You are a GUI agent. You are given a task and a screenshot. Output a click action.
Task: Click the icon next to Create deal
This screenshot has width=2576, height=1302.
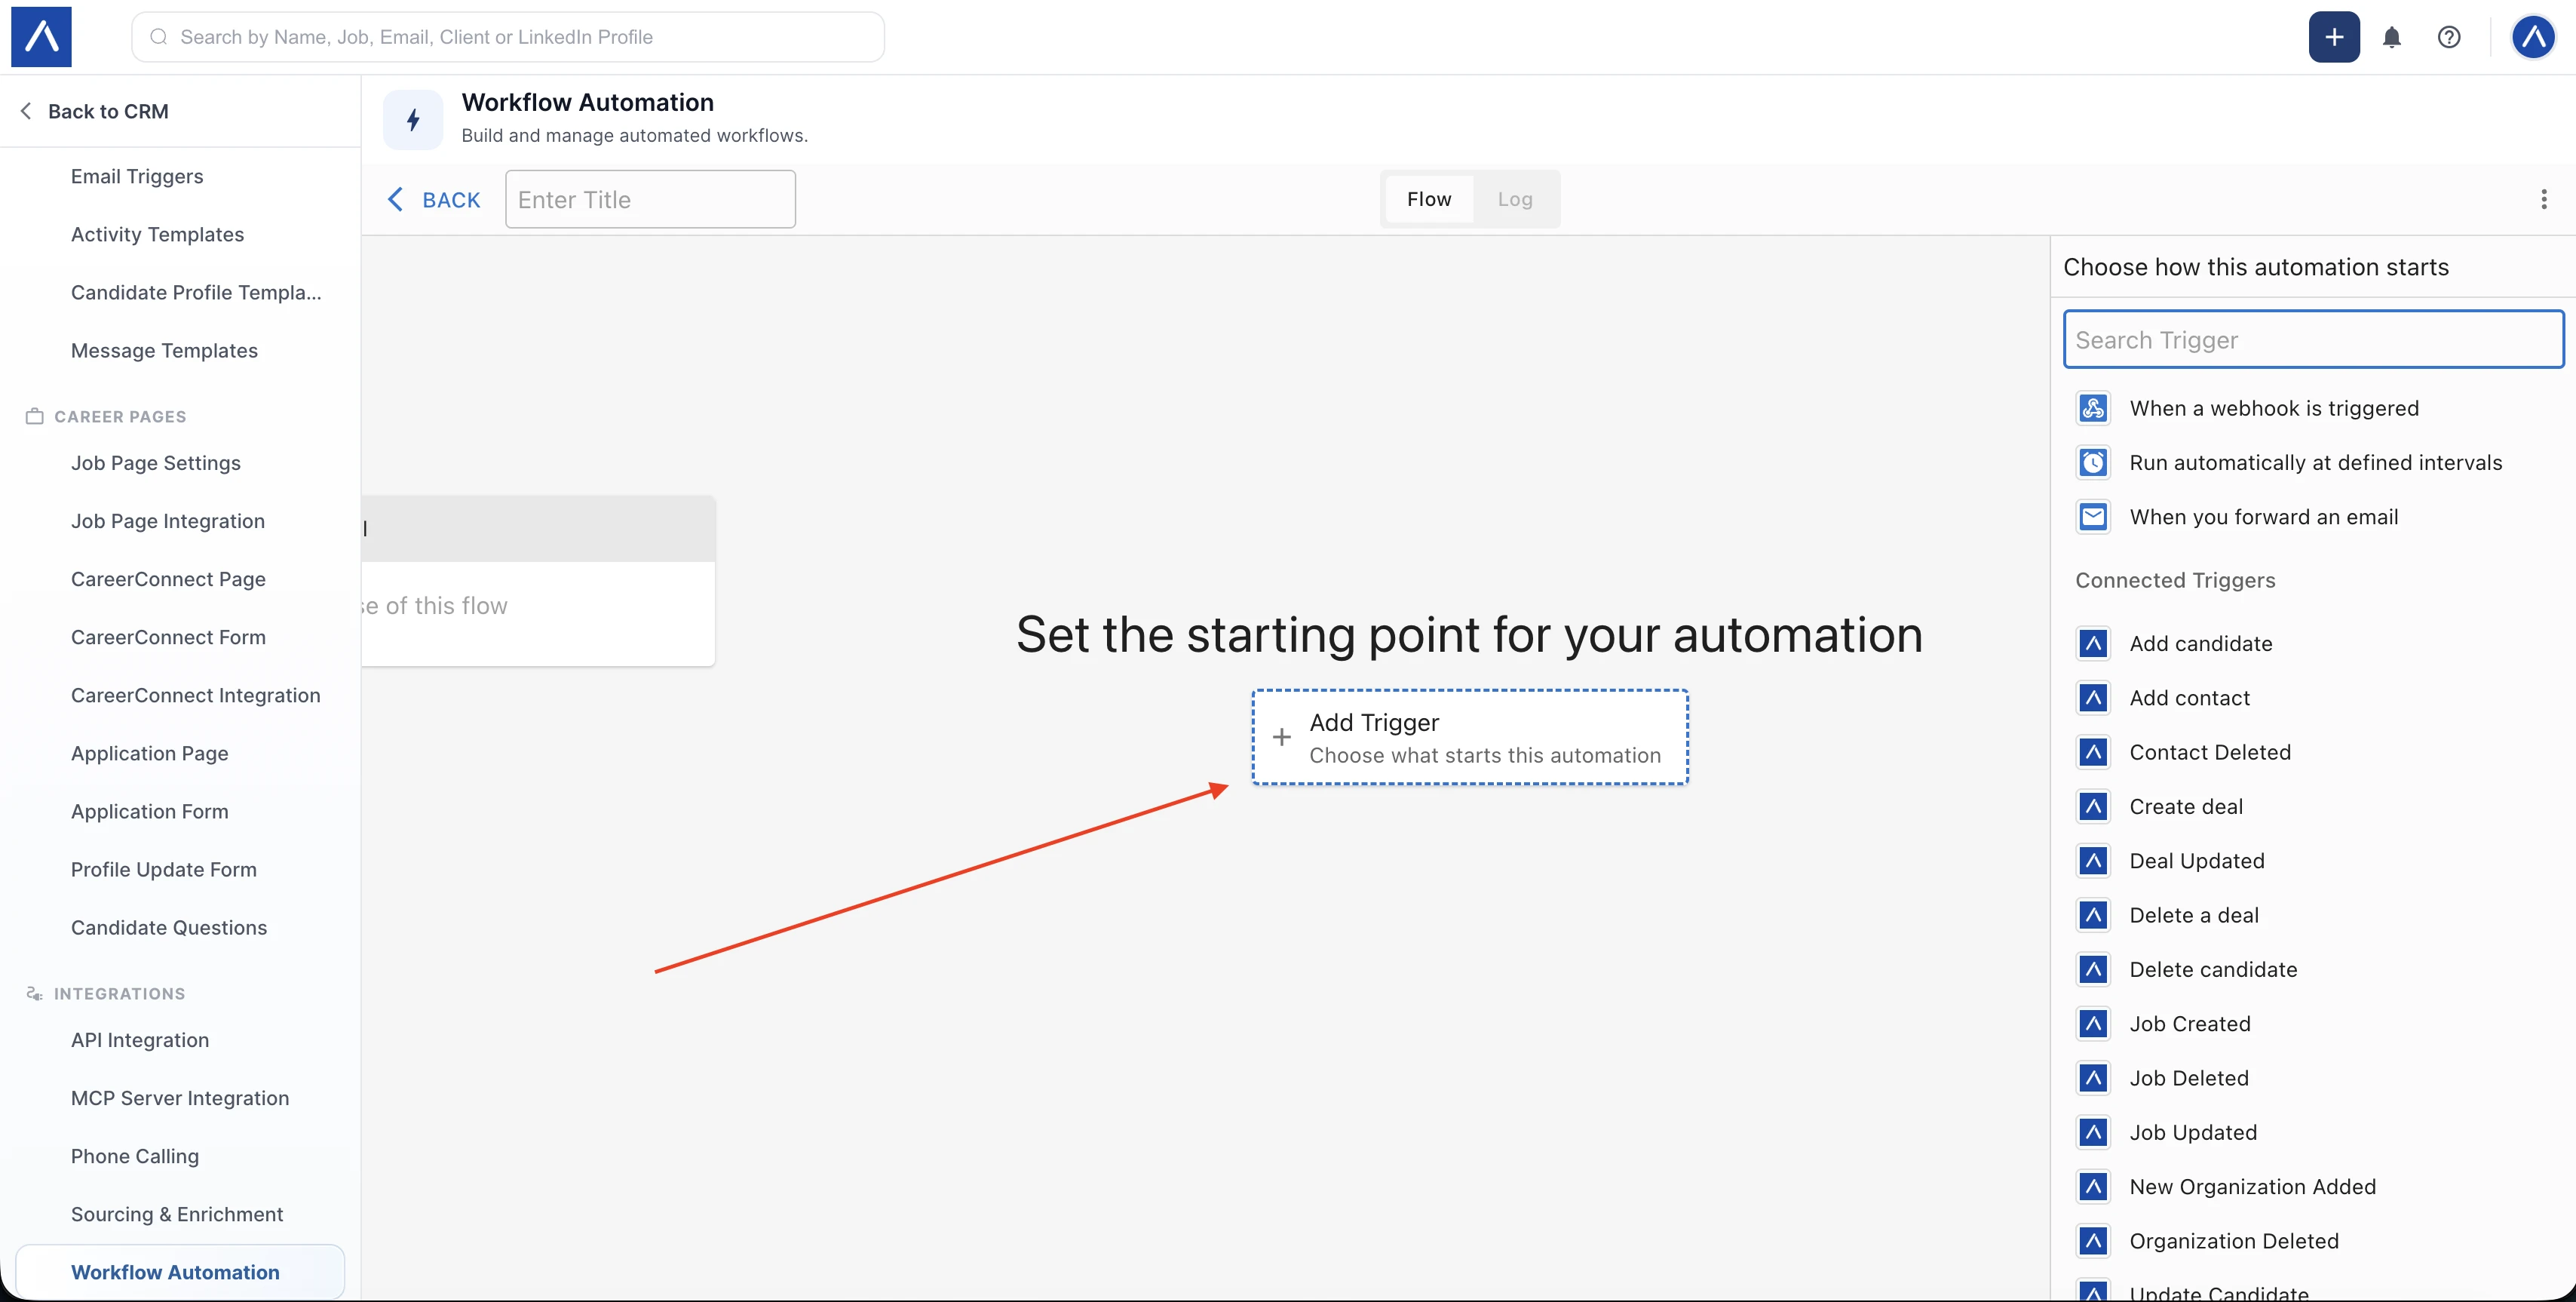click(2093, 806)
